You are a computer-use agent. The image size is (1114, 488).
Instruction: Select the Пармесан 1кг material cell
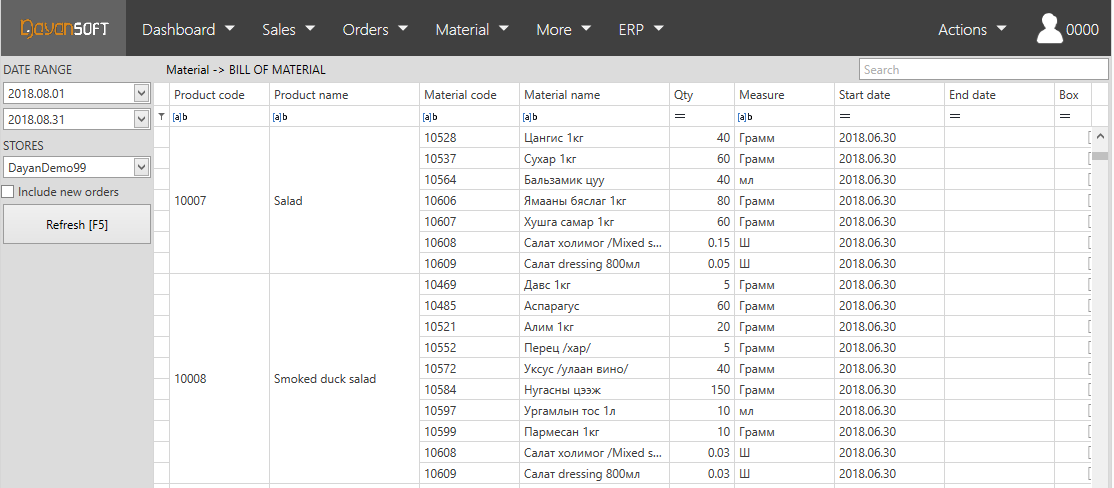(x=595, y=432)
